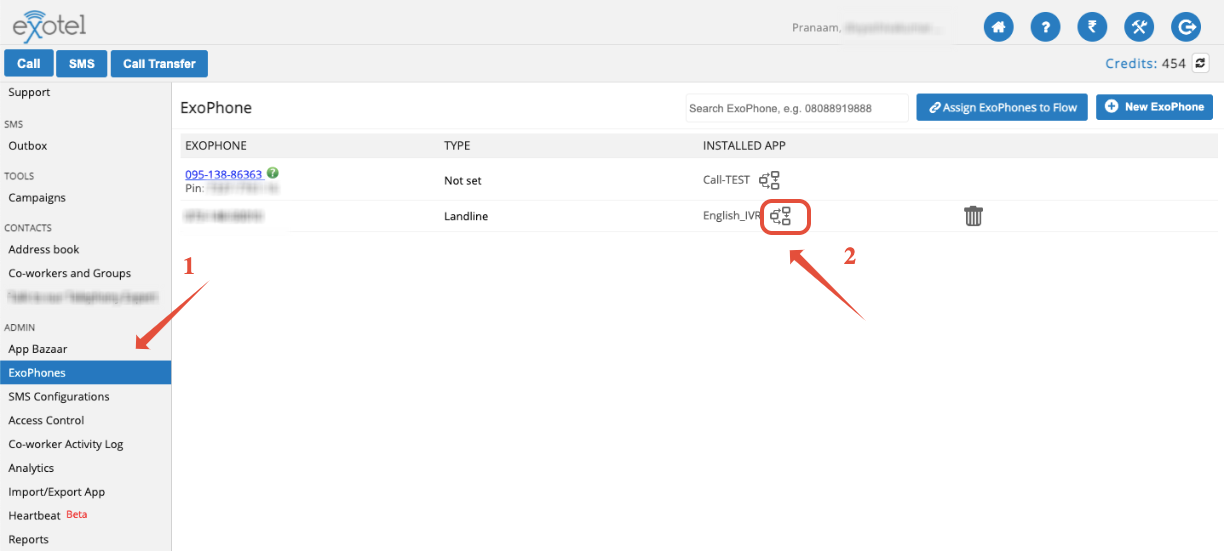Open the Home icon in the header
The width and height of the screenshot is (1224, 551).
[999, 27]
